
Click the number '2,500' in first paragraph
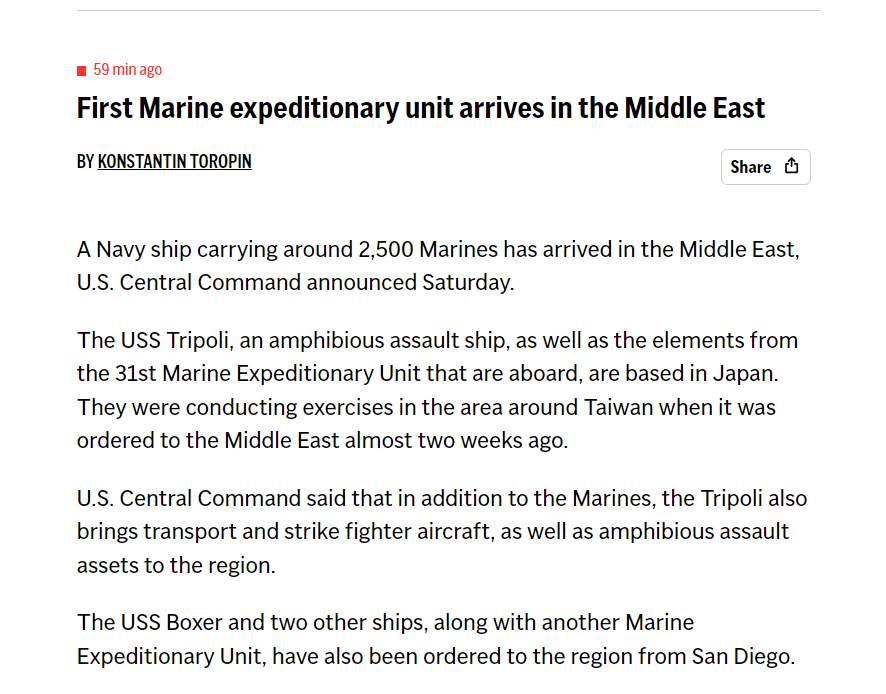coord(386,249)
